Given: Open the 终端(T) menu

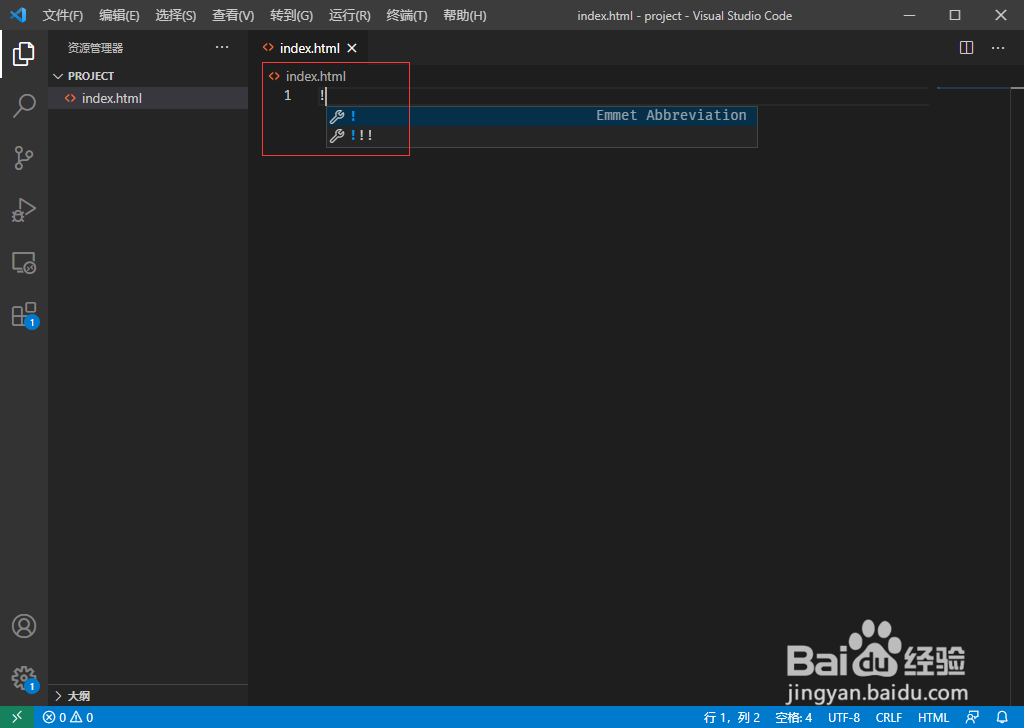Looking at the screenshot, I should (407, 16).
